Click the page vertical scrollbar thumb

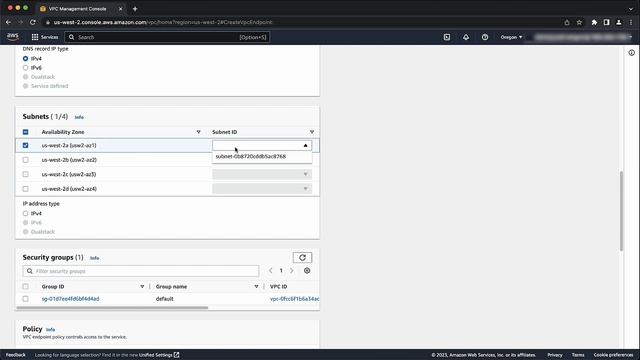621,211
